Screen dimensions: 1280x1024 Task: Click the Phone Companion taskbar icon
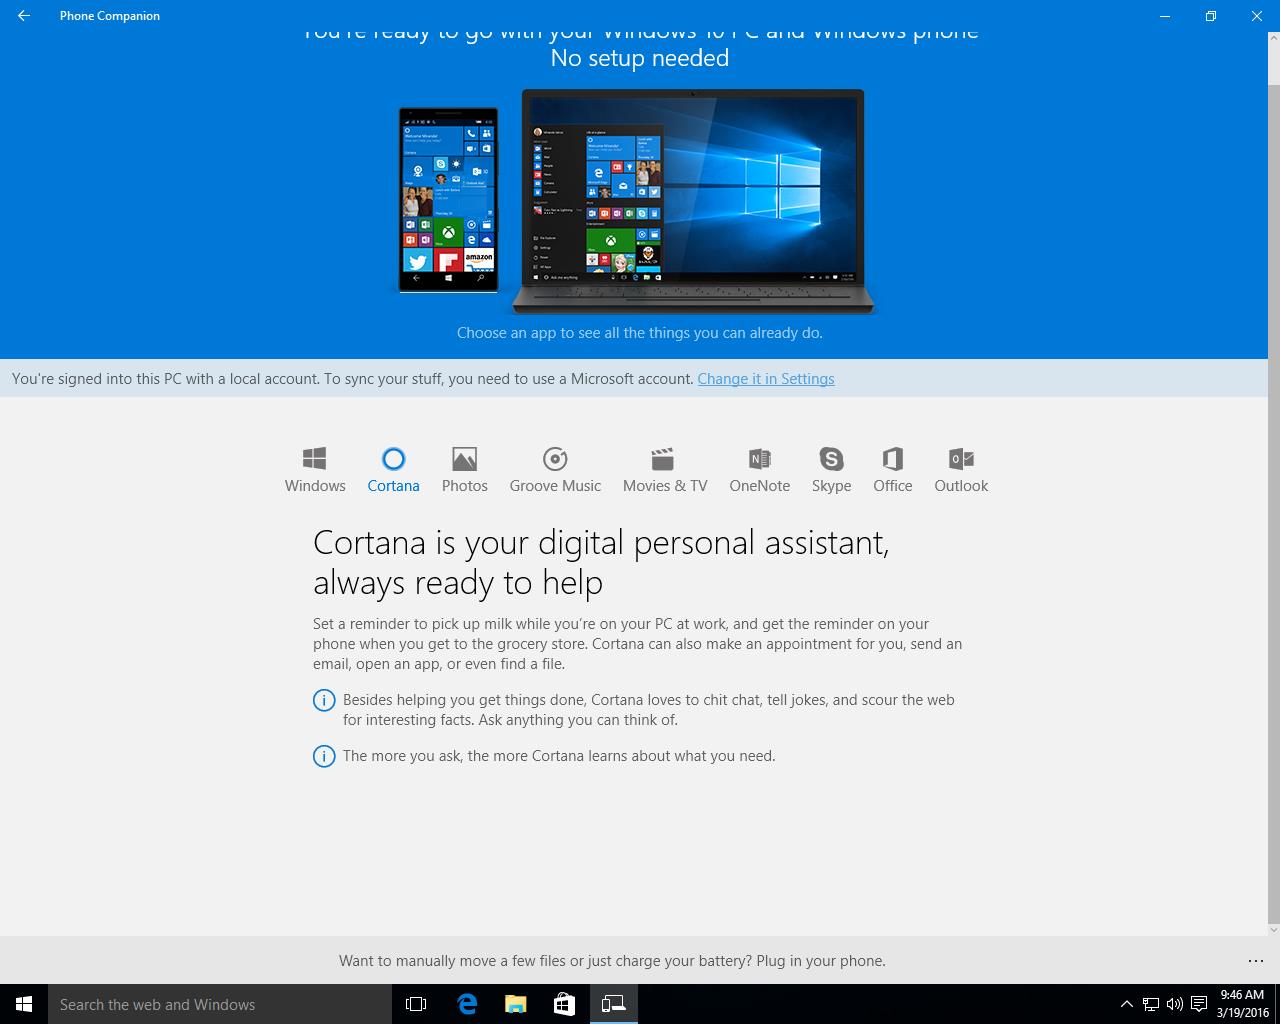(613, 1004)
